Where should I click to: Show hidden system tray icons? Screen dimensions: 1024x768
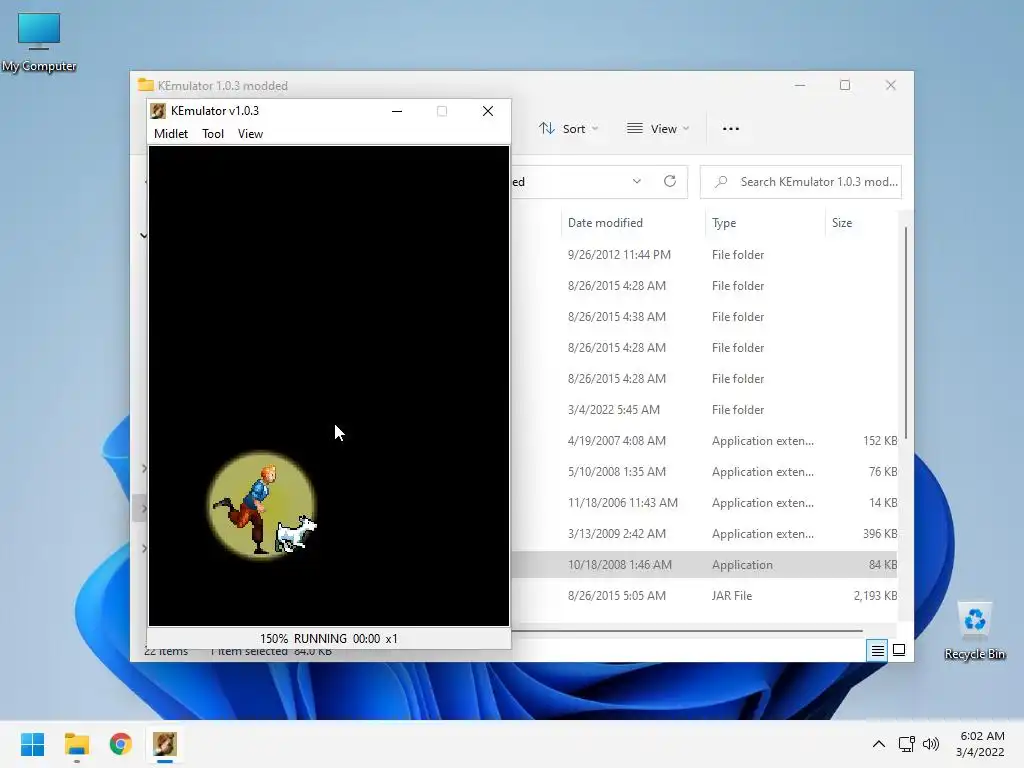(879, 744)
